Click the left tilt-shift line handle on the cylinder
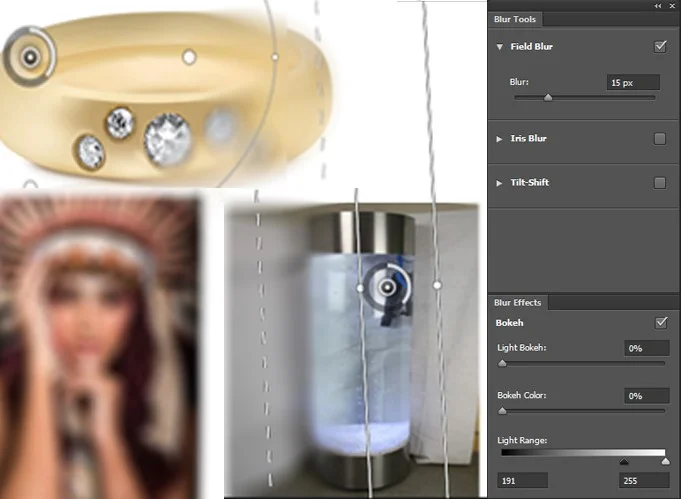The image size is (681, 499). tap(360, 288)
